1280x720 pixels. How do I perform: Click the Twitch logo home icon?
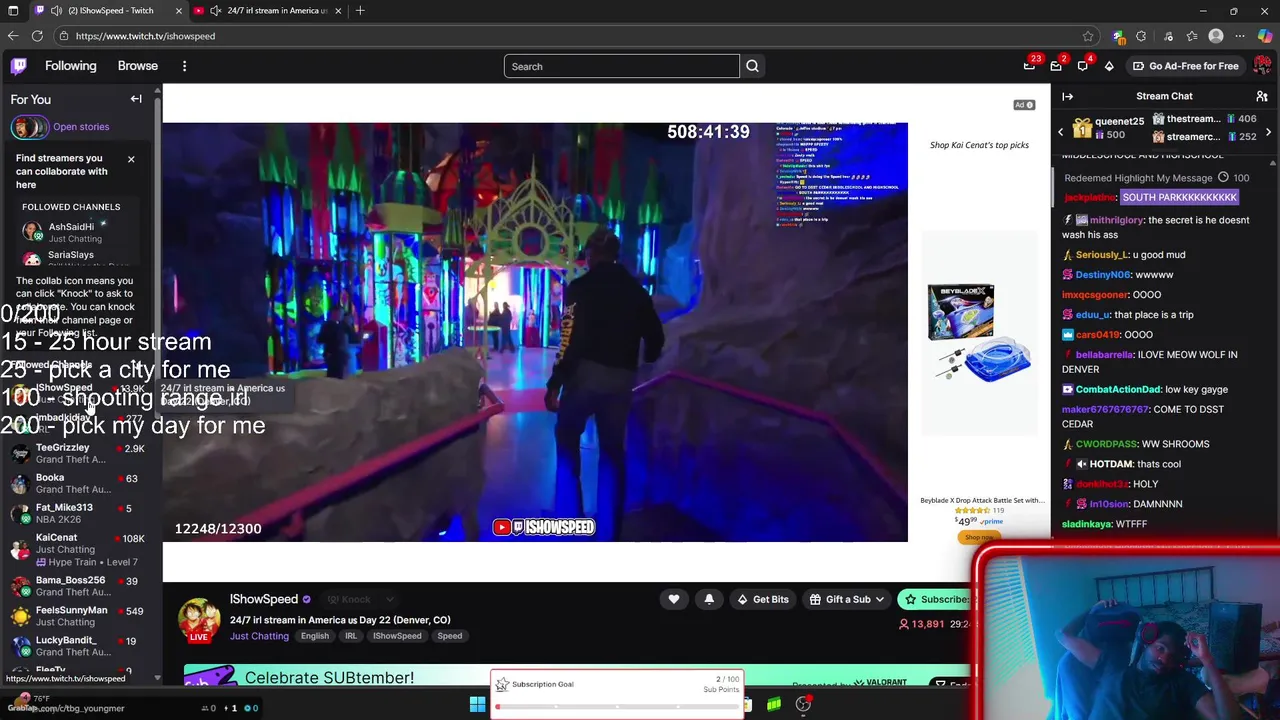click(19, 66)
